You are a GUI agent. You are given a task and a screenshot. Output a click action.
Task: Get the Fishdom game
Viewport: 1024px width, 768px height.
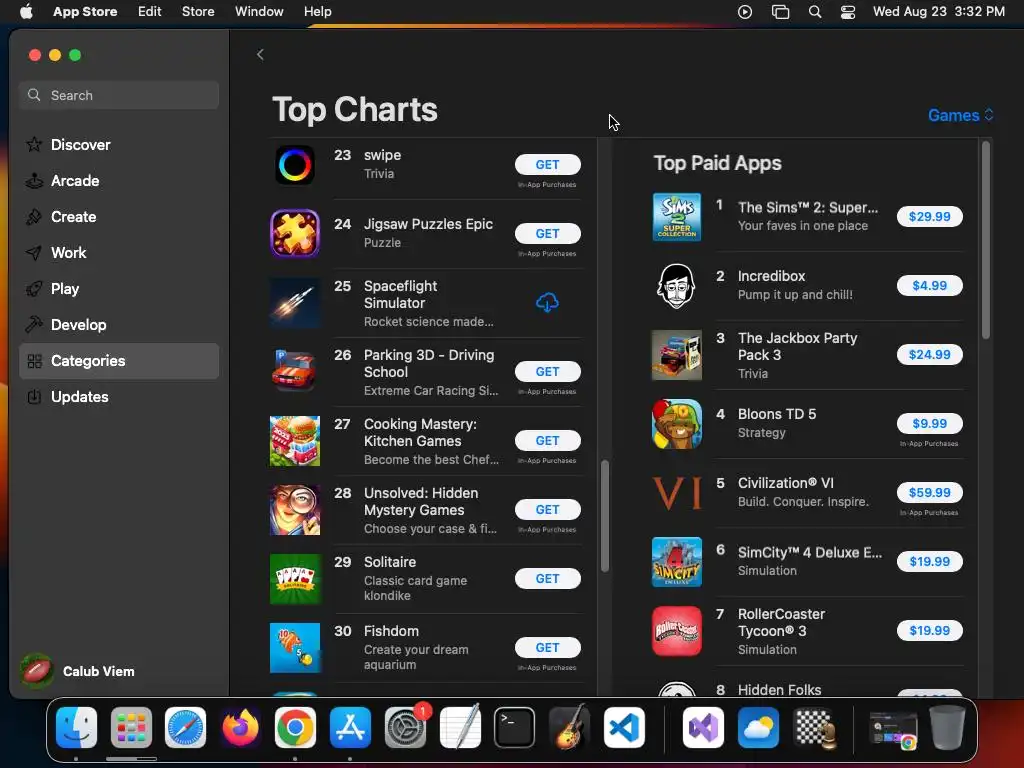547,648
